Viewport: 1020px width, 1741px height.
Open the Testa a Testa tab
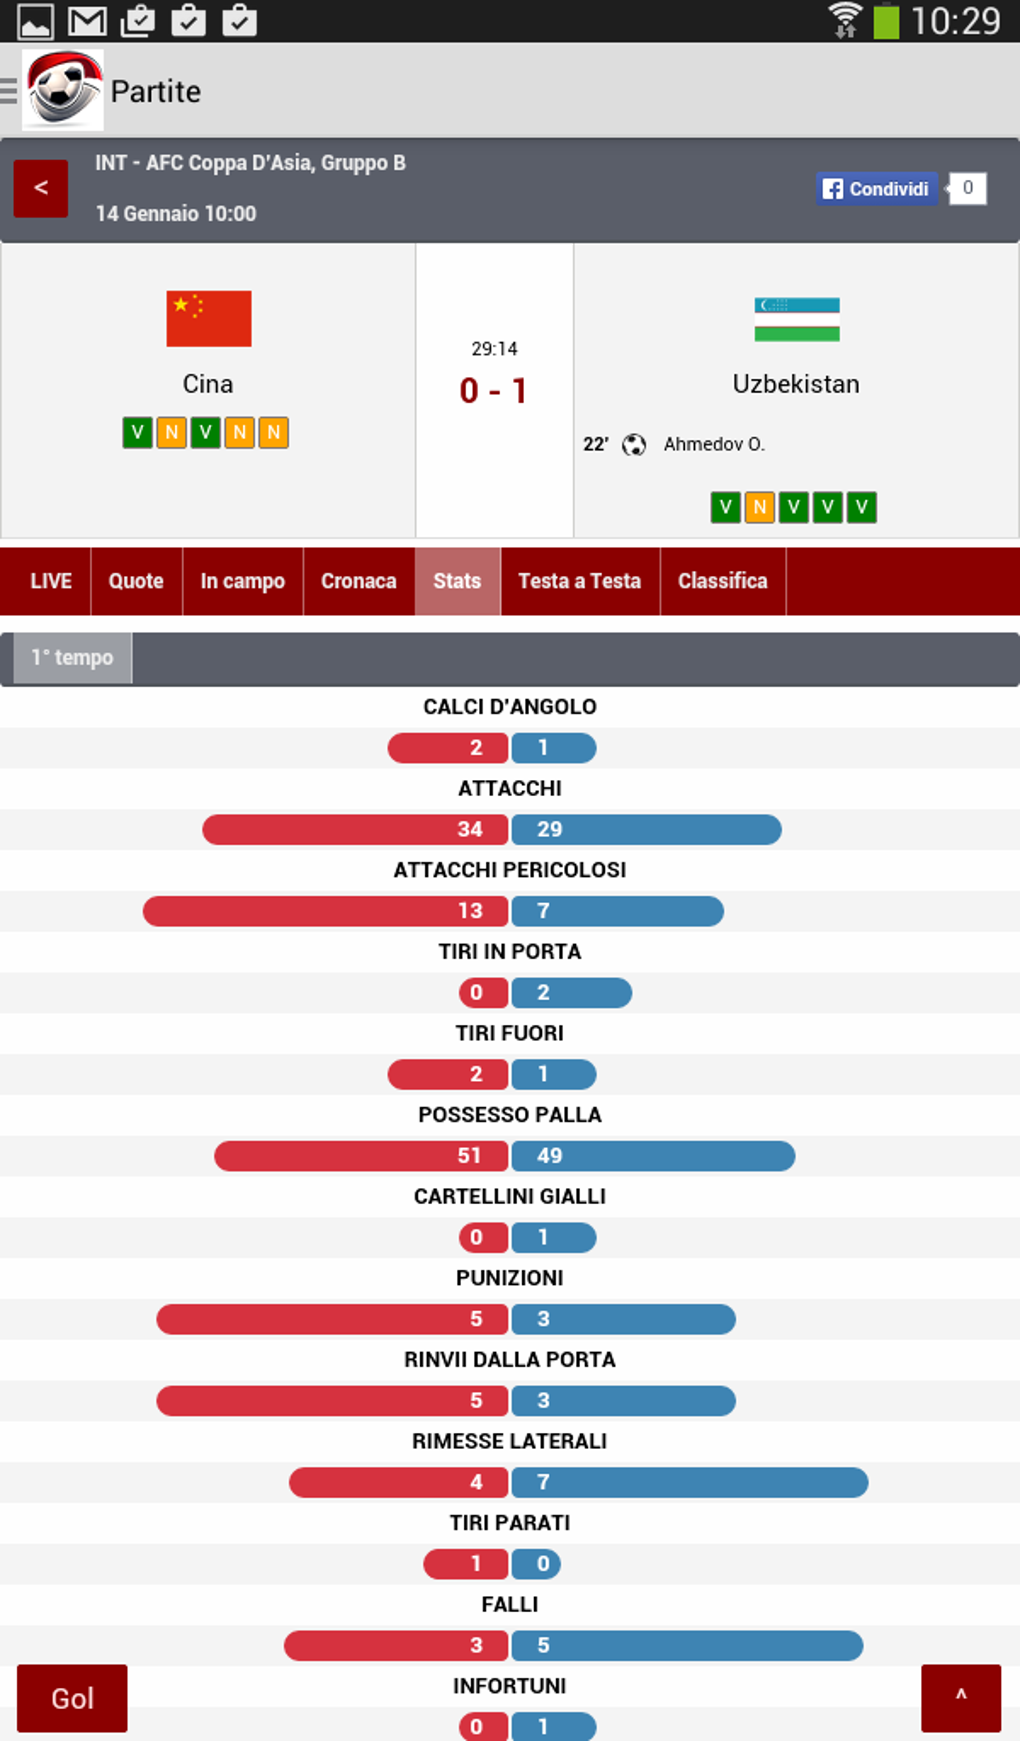579,581
